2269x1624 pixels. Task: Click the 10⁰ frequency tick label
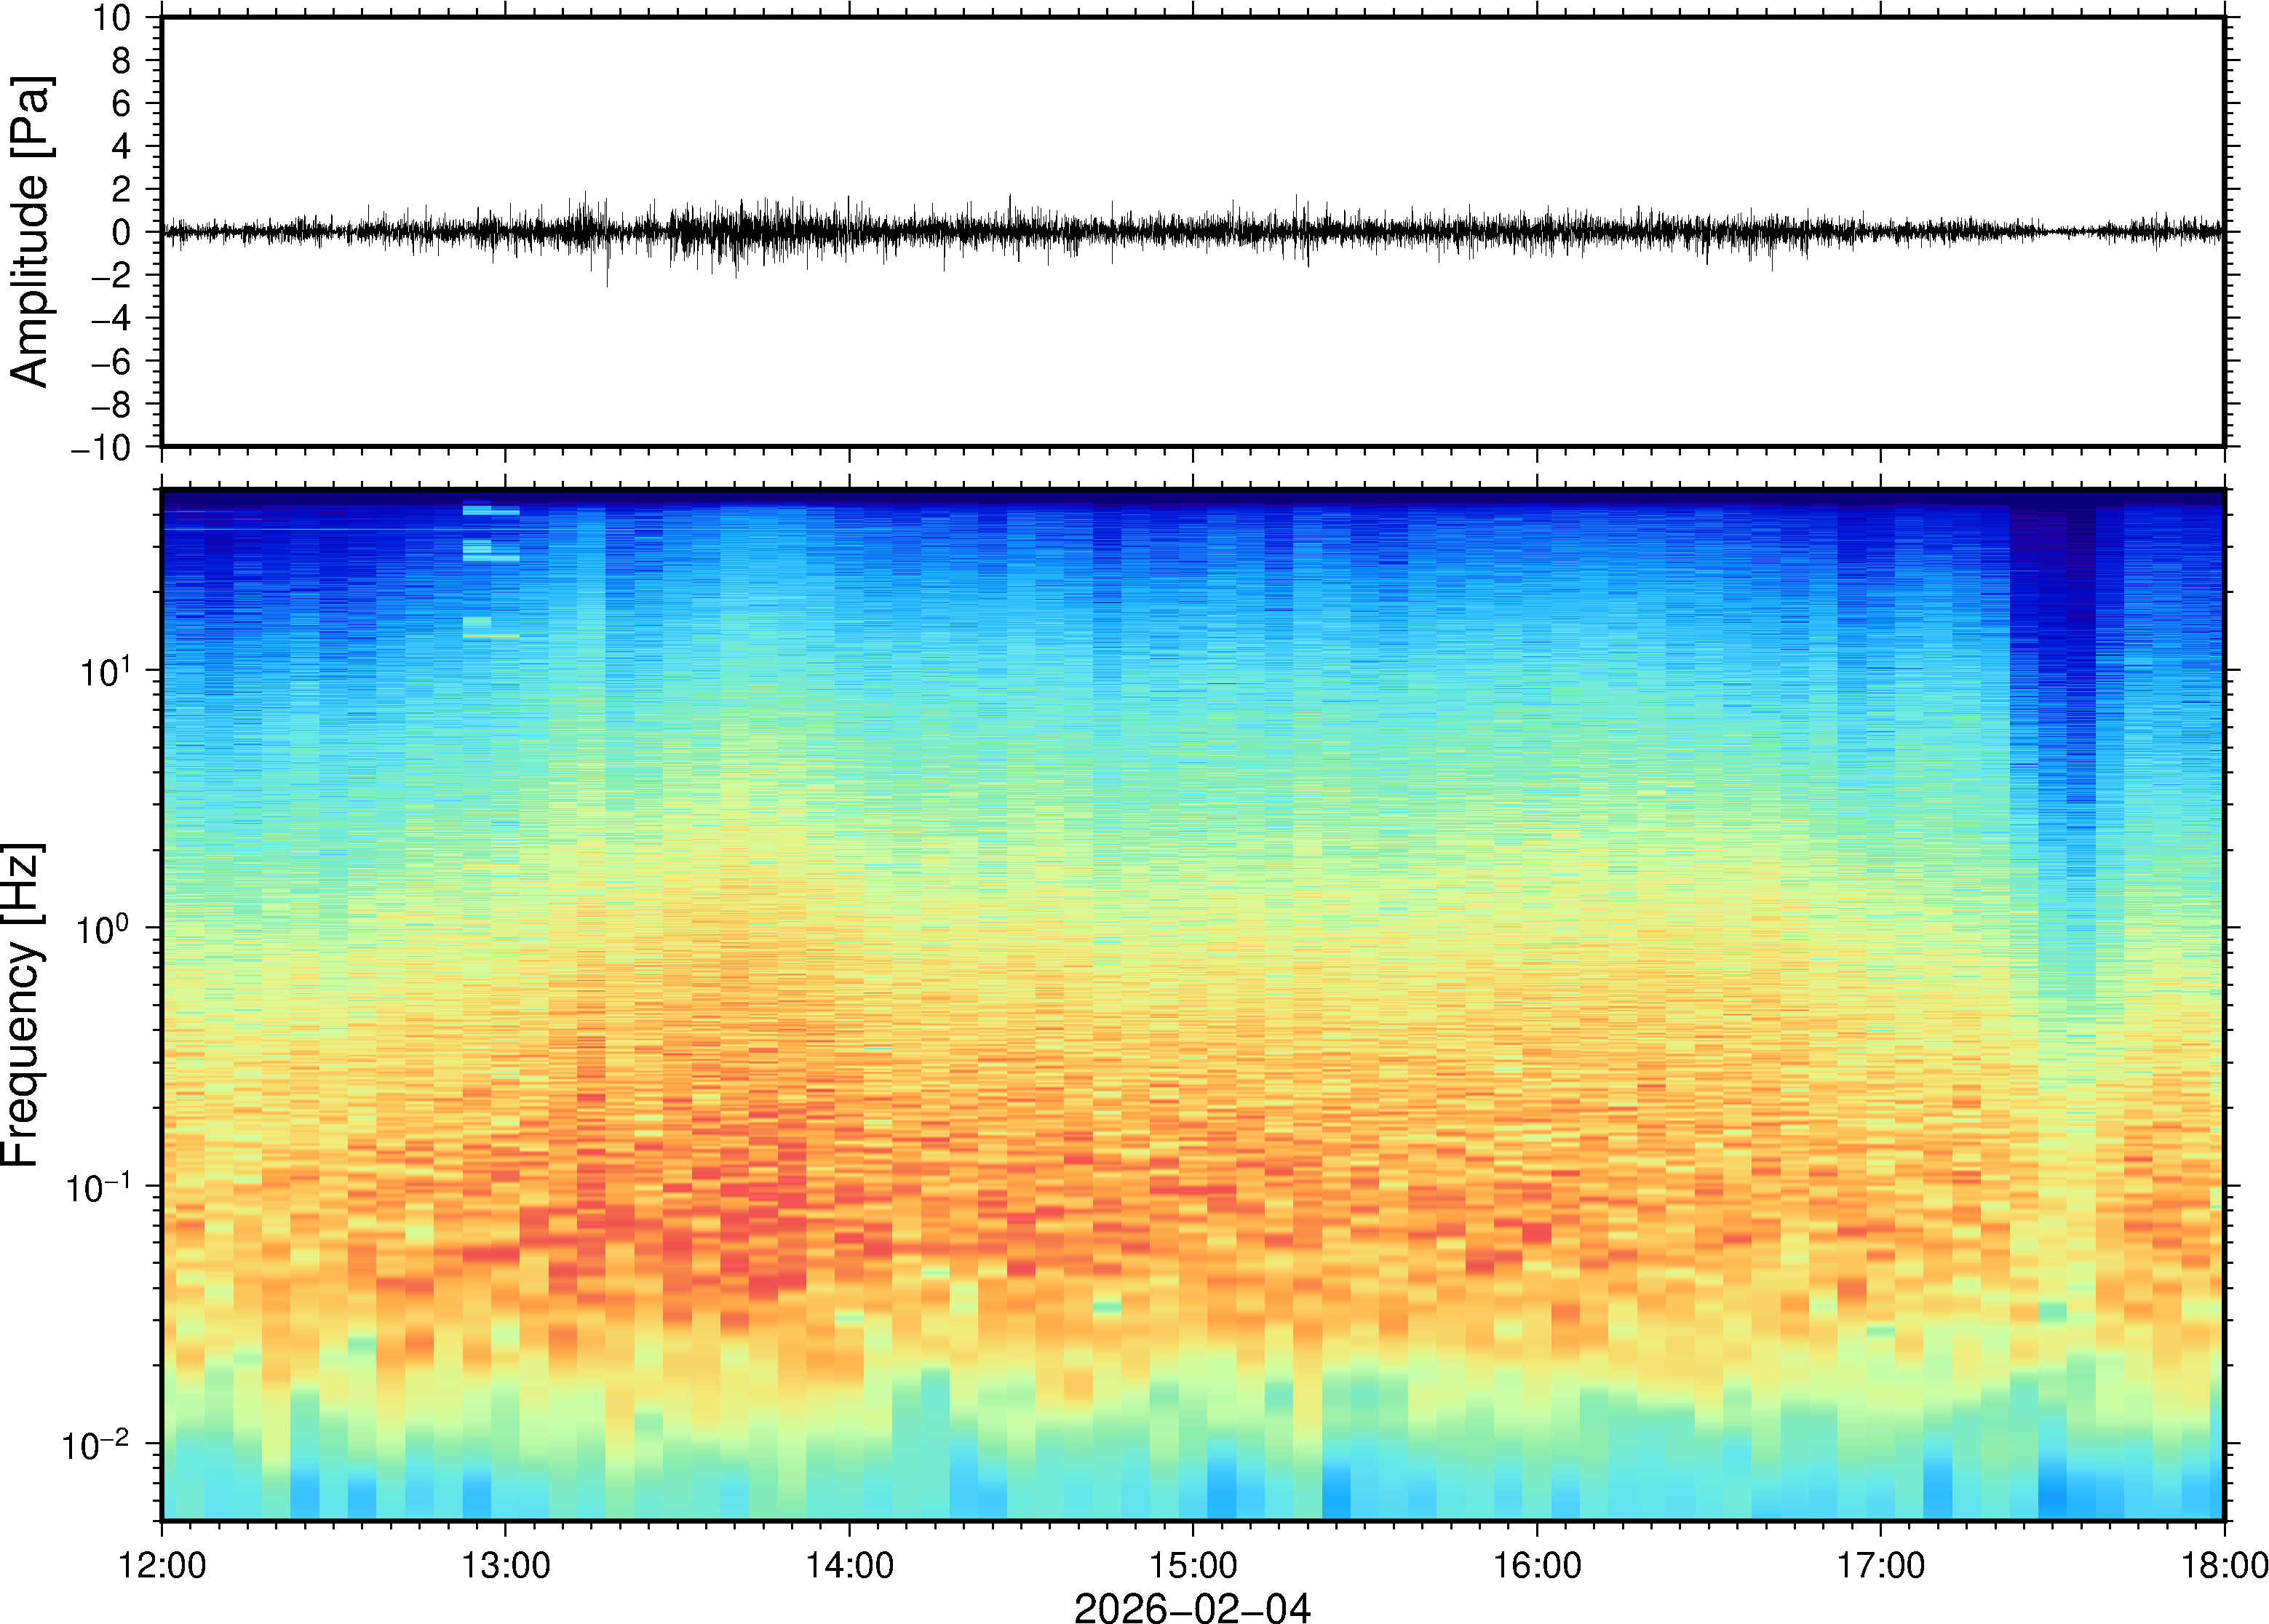[103, 928]
